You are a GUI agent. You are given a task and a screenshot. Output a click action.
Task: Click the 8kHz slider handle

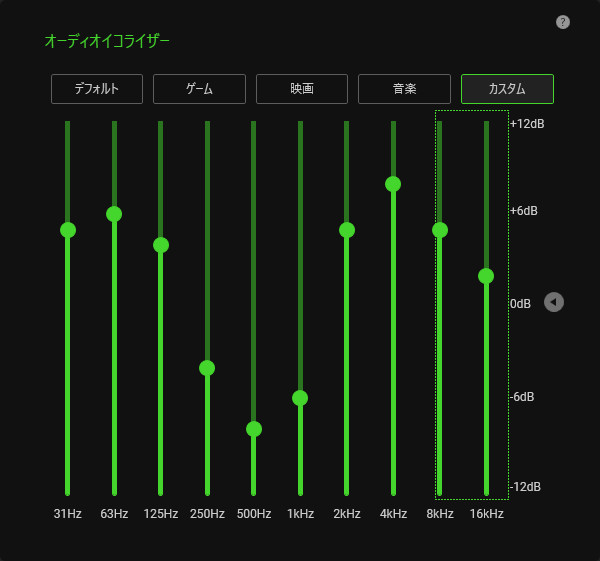[440, 230]
